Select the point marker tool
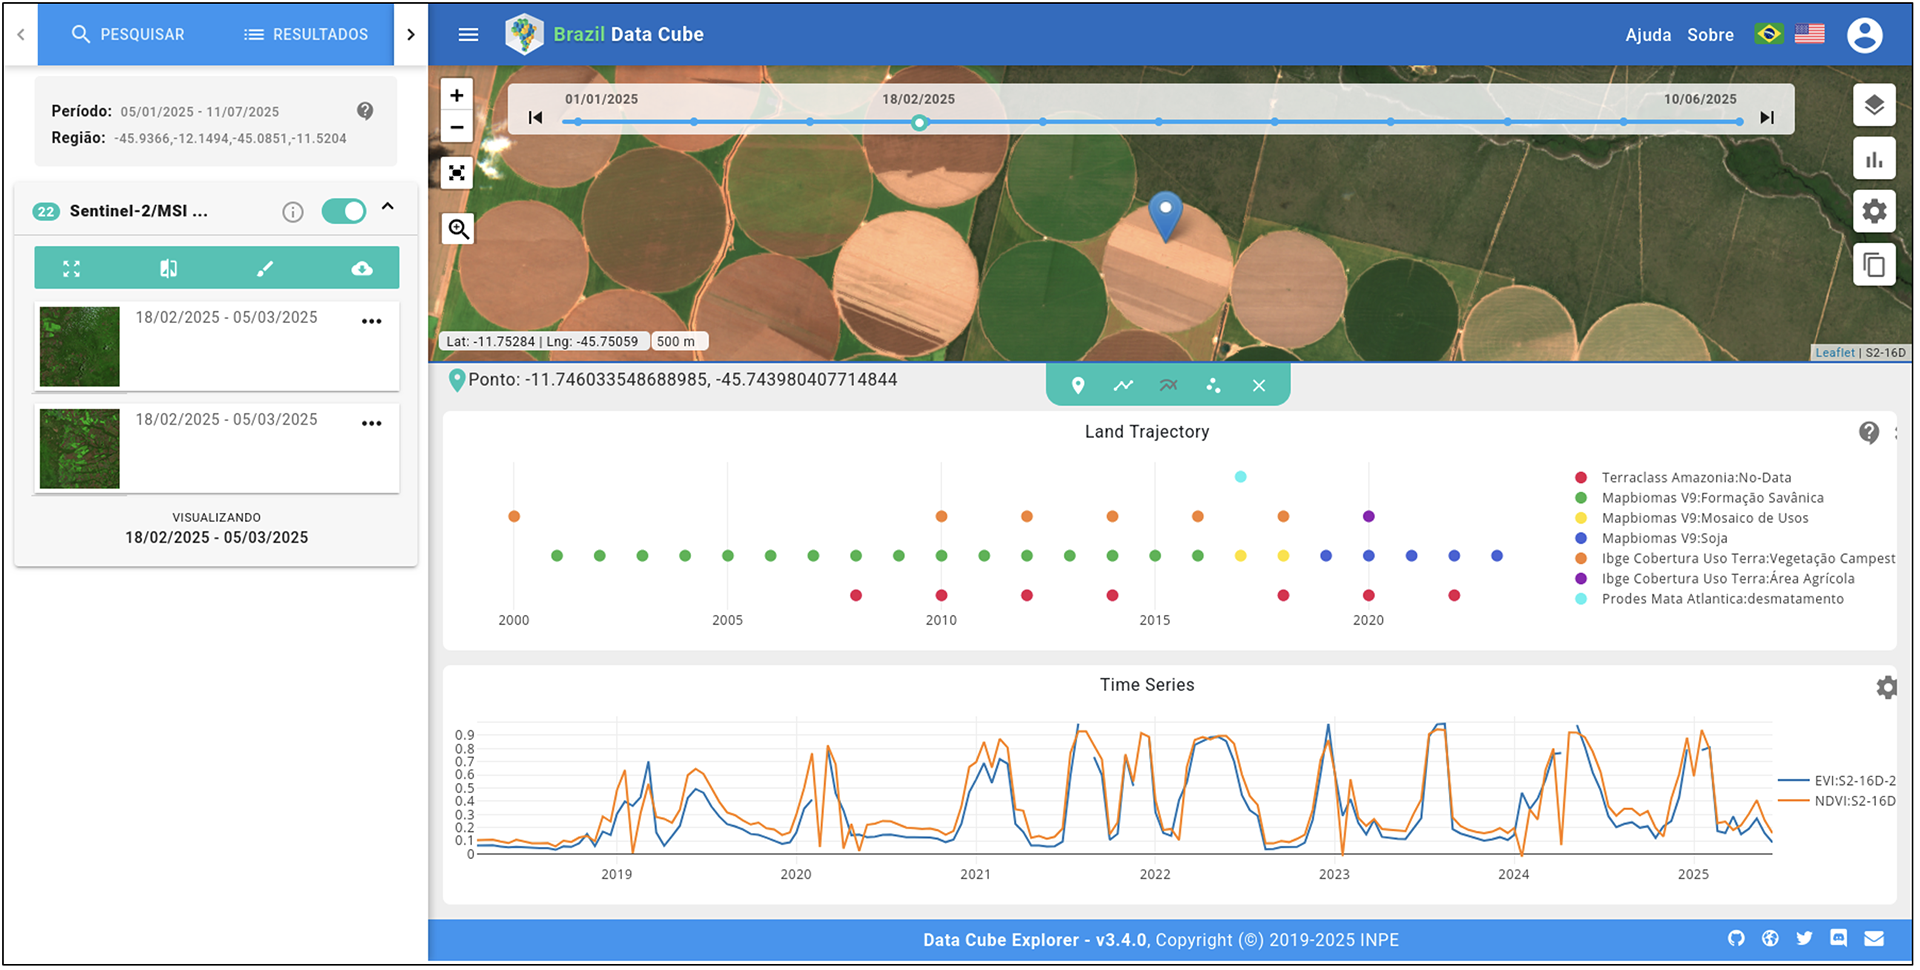1920x970 pixels. point(1077,386)
